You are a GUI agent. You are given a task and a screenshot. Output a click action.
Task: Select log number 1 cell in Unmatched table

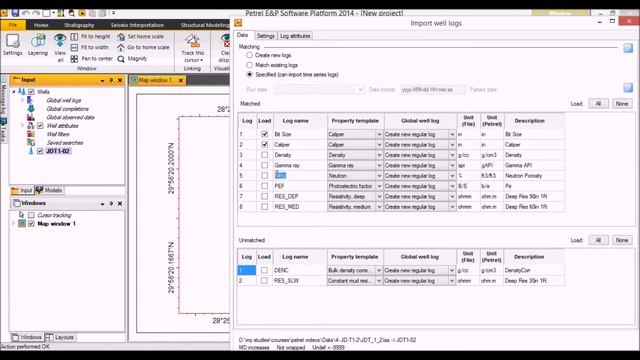(x=247, y=270)
